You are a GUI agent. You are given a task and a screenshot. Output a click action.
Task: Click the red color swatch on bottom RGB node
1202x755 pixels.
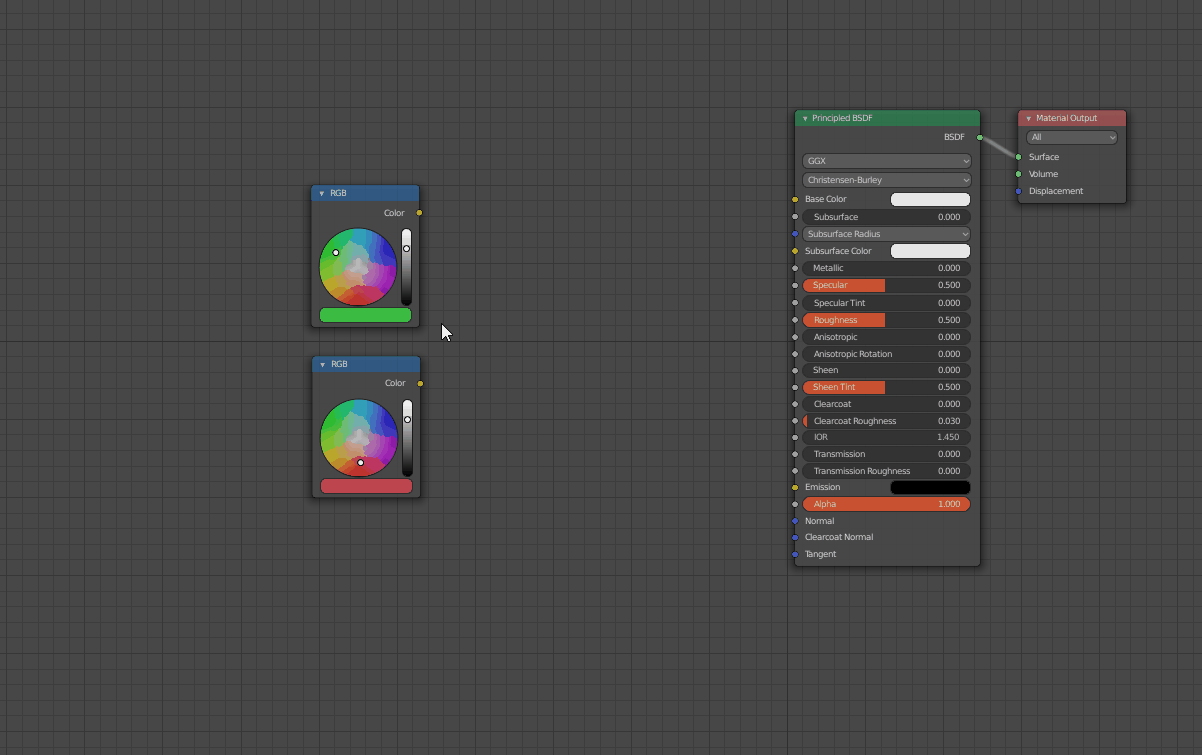(366, 486)
